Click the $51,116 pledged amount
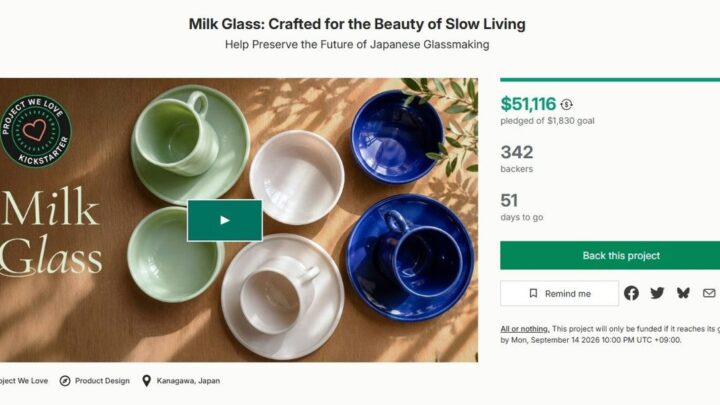The width and height of the screenshot is (720, 405). tap(528, 104)
